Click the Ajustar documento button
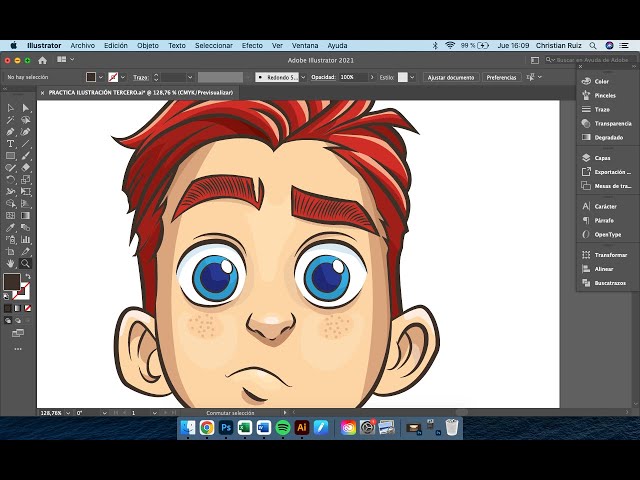Screen dimensions: 640x480 [x=451, y=77]
